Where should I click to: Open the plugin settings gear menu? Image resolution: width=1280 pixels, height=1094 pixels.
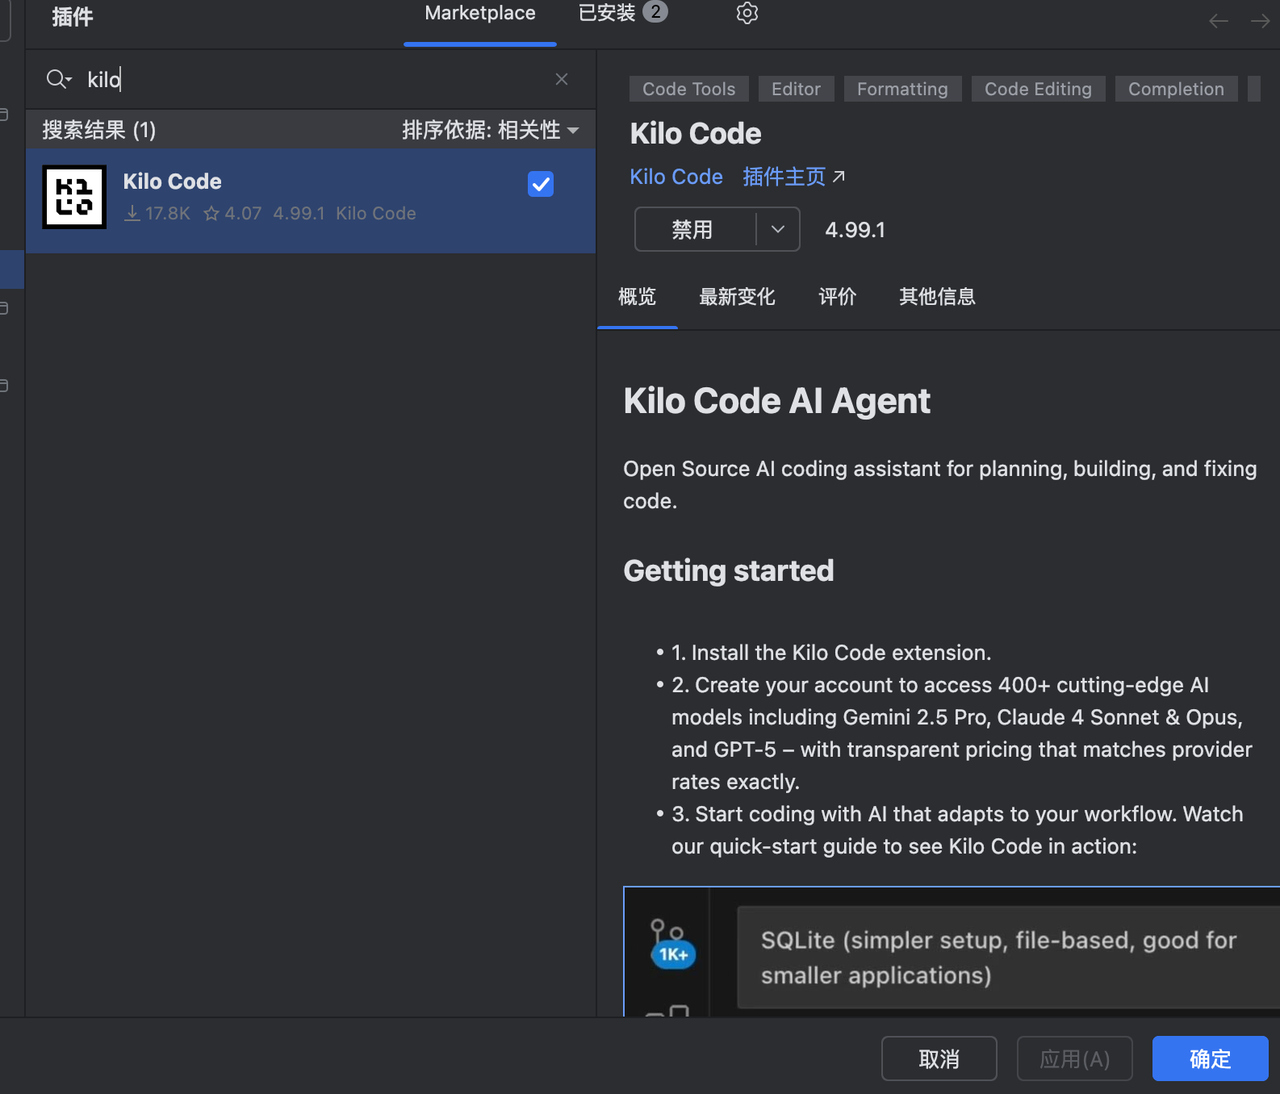click(746, 13)
